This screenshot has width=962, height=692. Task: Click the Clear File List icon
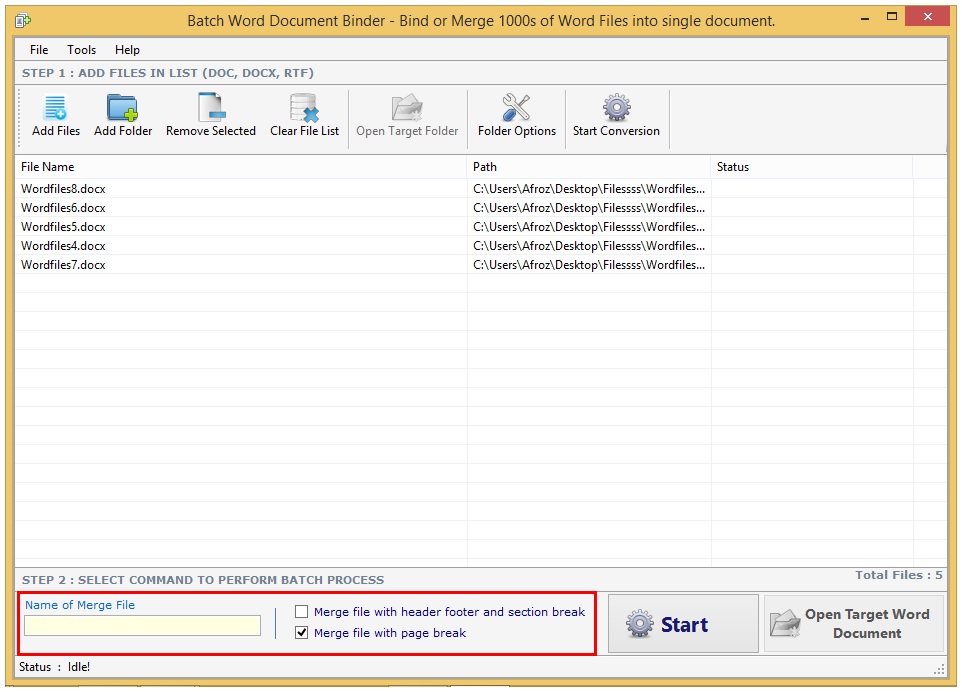[304, 108]
